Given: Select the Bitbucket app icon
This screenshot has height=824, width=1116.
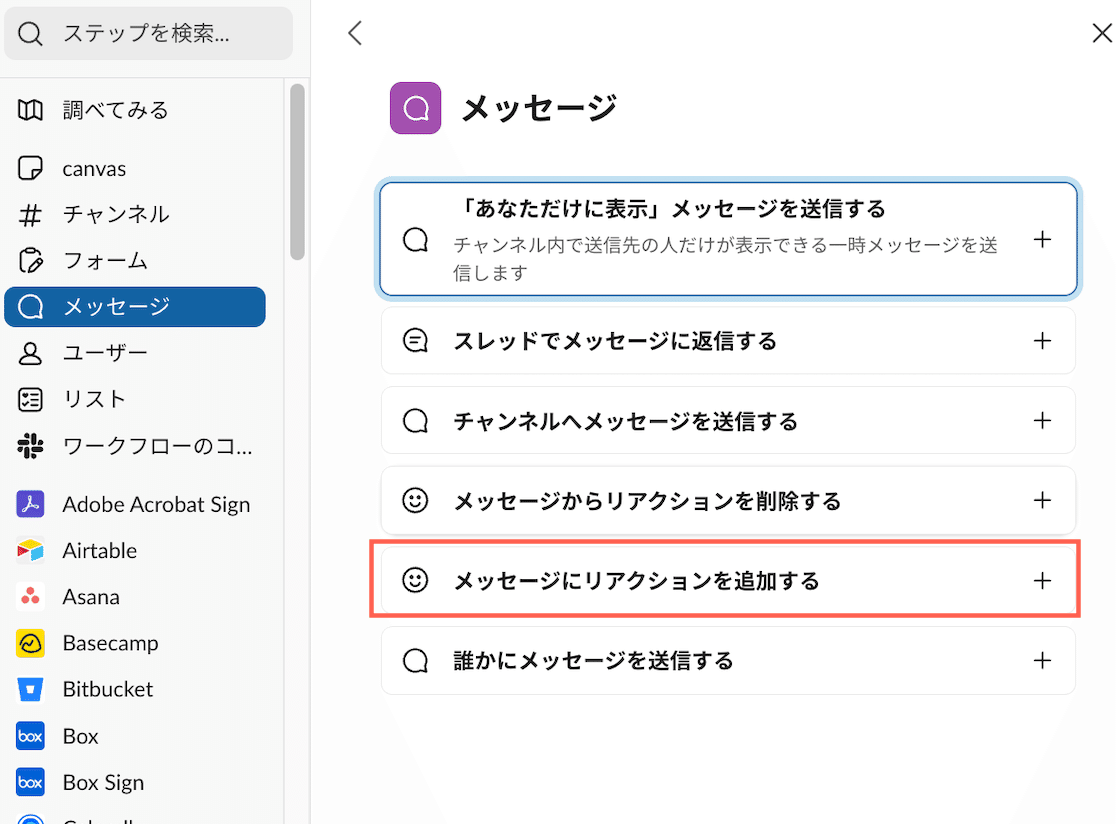Looking at the screenshot, I should [x=30, y=688].
